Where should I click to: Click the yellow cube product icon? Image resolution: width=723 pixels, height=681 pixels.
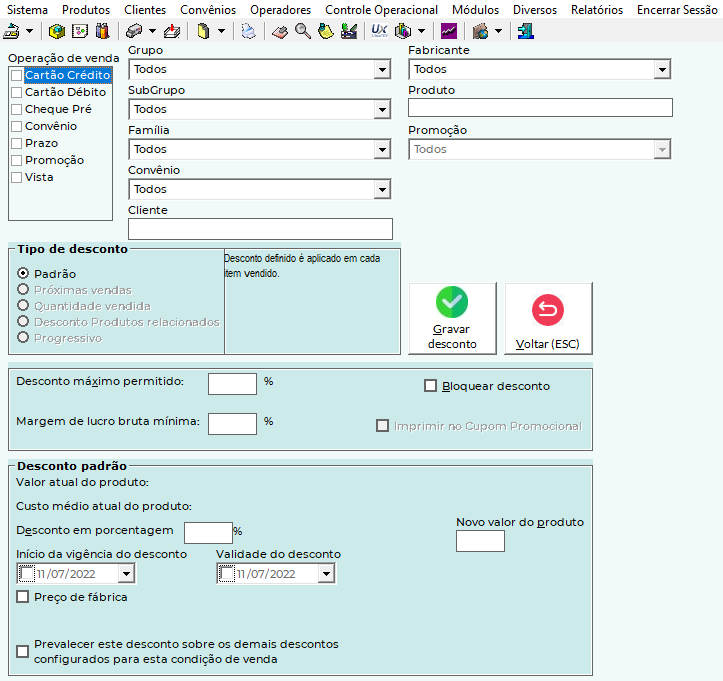[x=57, y=31]
